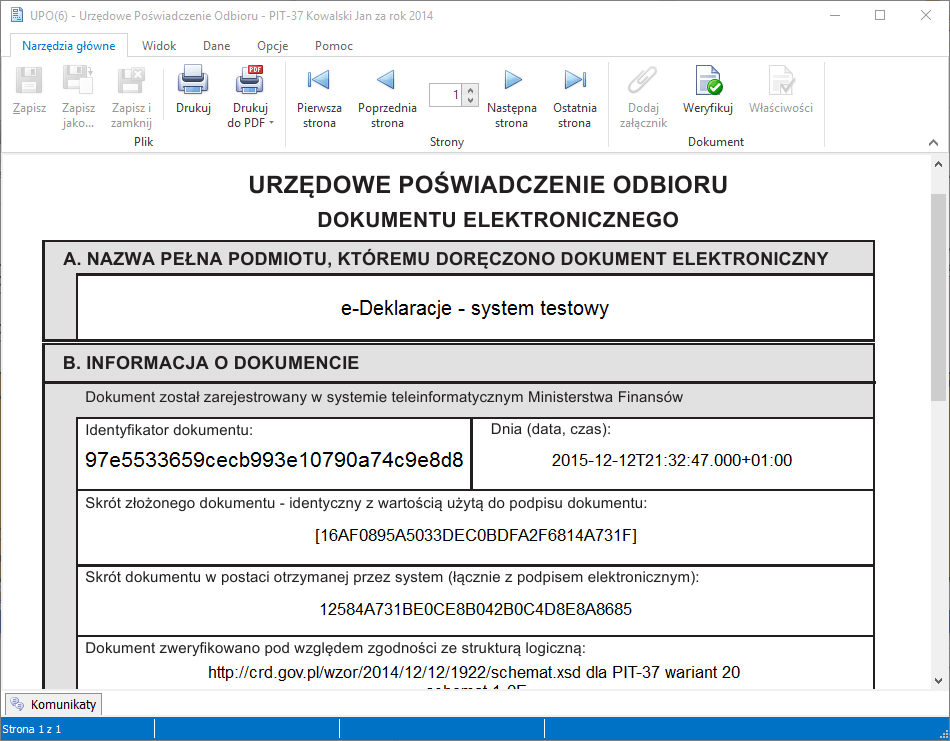Click date text 2015-12-12T21:32:47.000+01:00
The image size is (950, 741).
pos(672,460)
